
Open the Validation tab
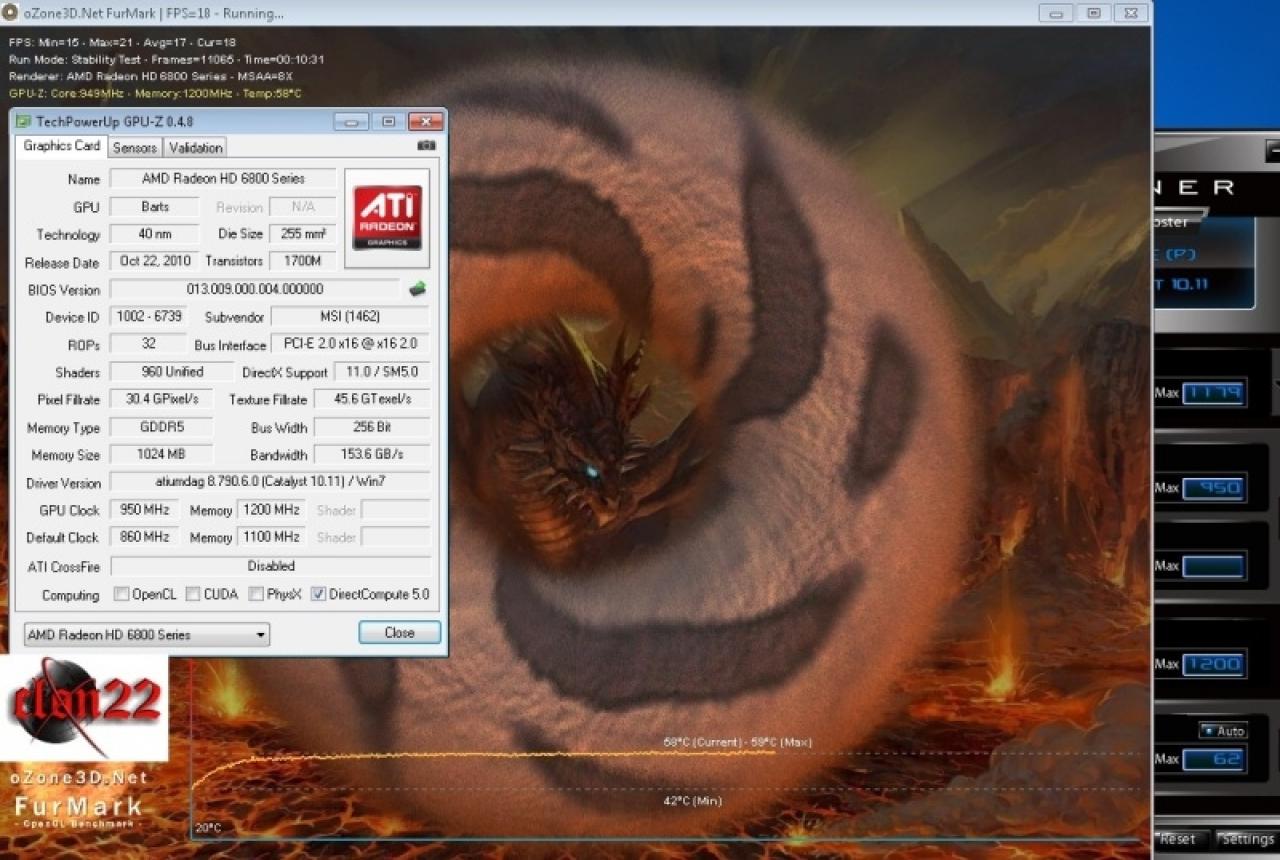[195, 148]
